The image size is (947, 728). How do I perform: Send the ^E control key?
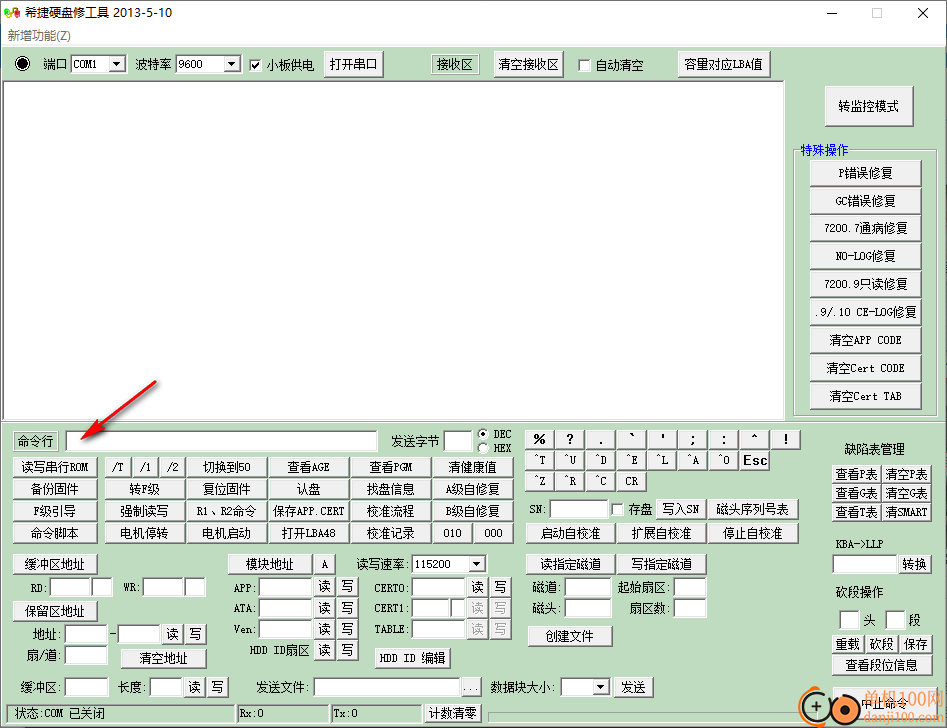pyautogui.click(x=632, y=460)
